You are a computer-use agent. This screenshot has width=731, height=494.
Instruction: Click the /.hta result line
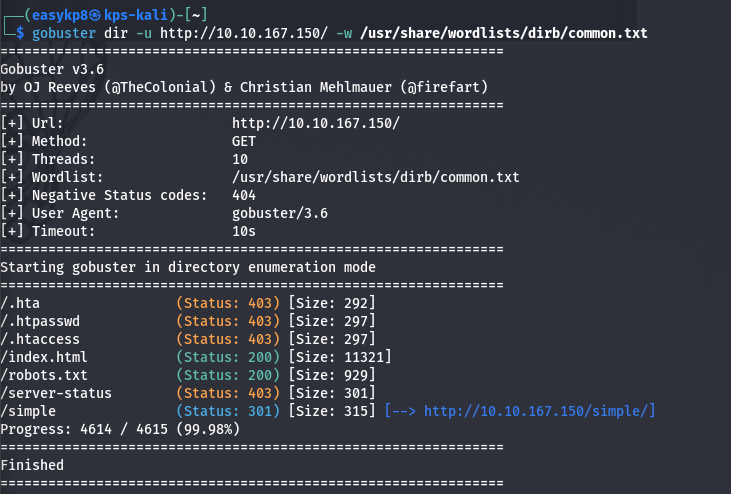[x=187, y=303]
